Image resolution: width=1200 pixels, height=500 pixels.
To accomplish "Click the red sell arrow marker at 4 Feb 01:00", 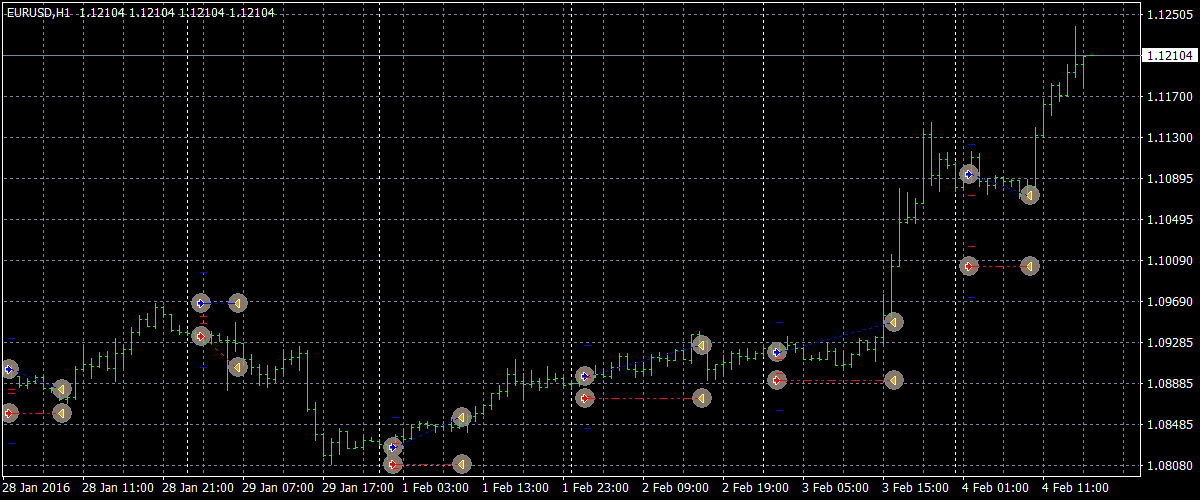I will click(968, 266).
